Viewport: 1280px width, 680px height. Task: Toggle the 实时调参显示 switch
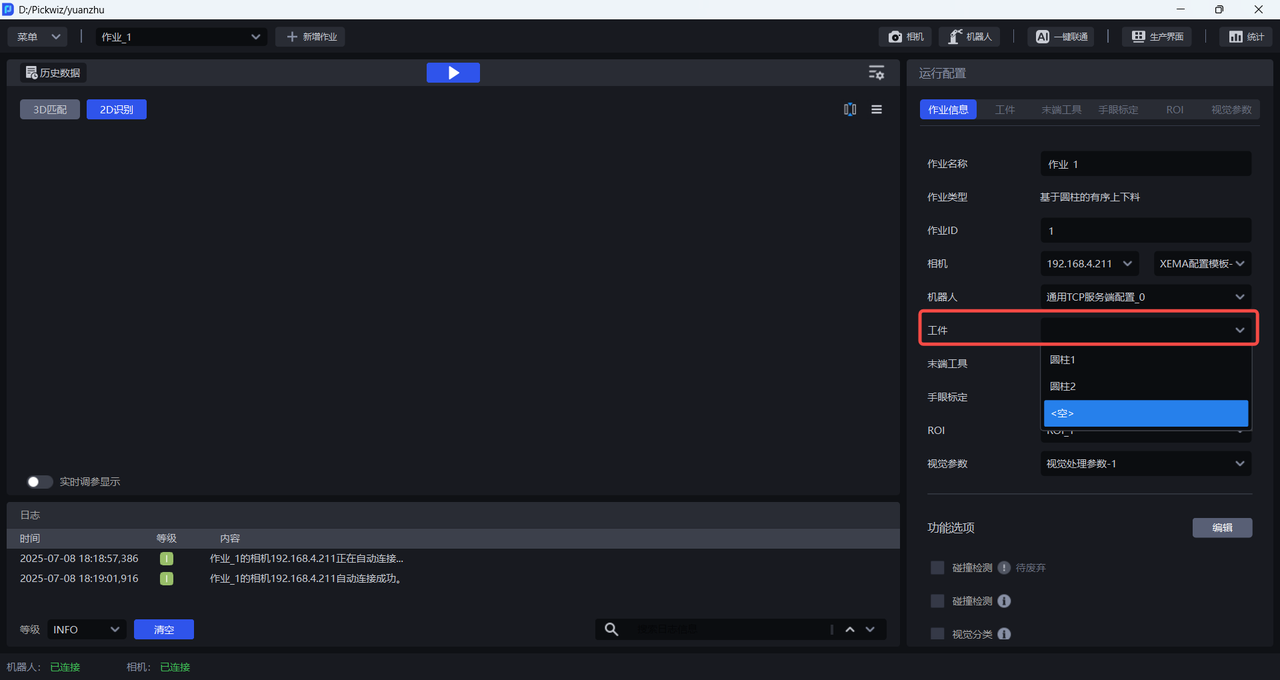[x=40, y=482]
